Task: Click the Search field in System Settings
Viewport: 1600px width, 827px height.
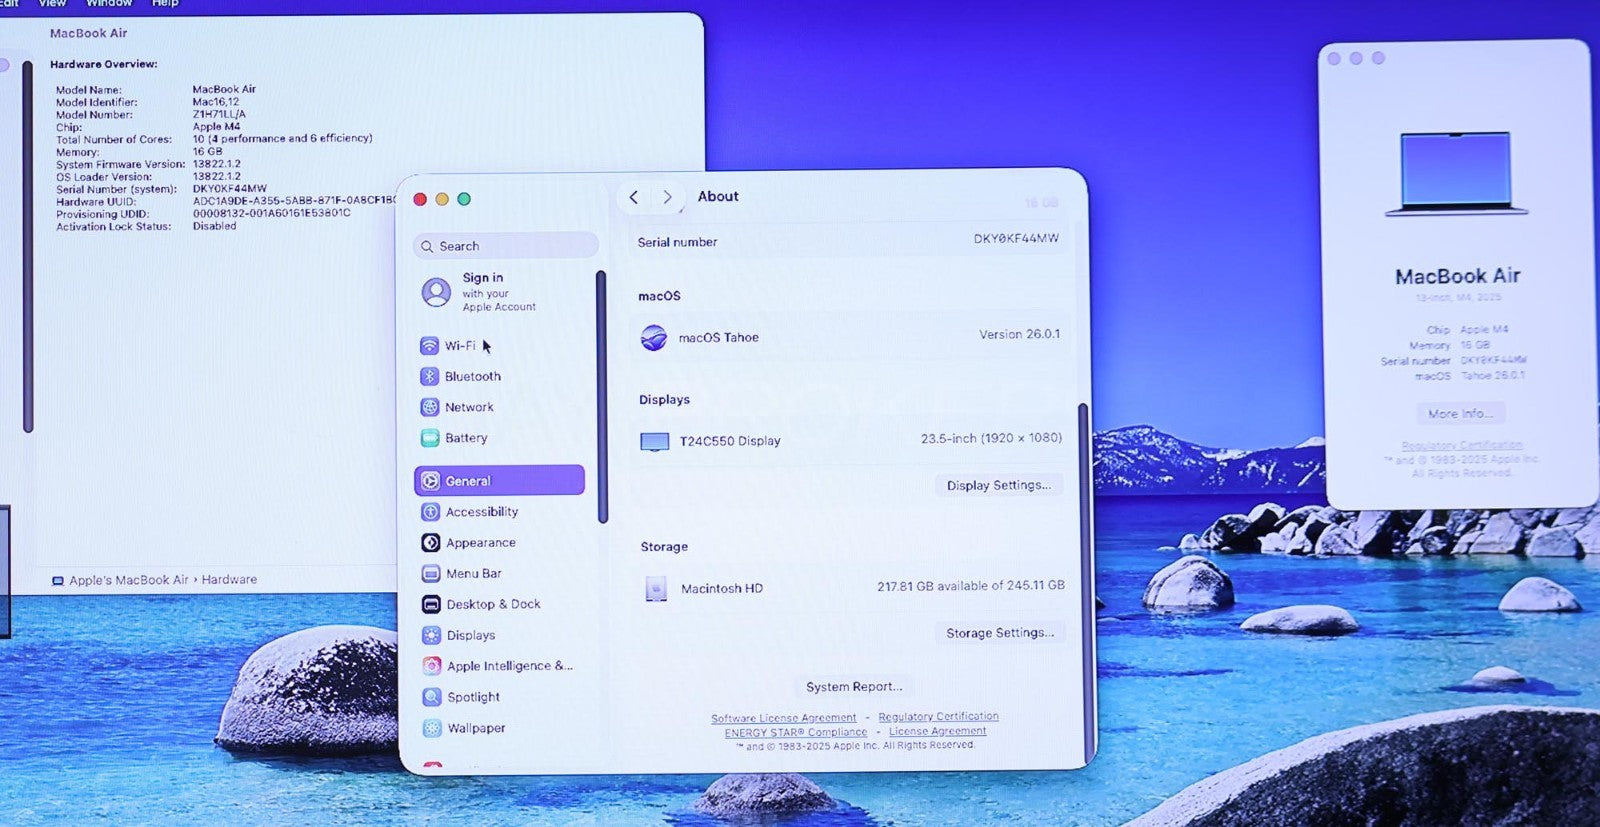Action: [507, 246]
